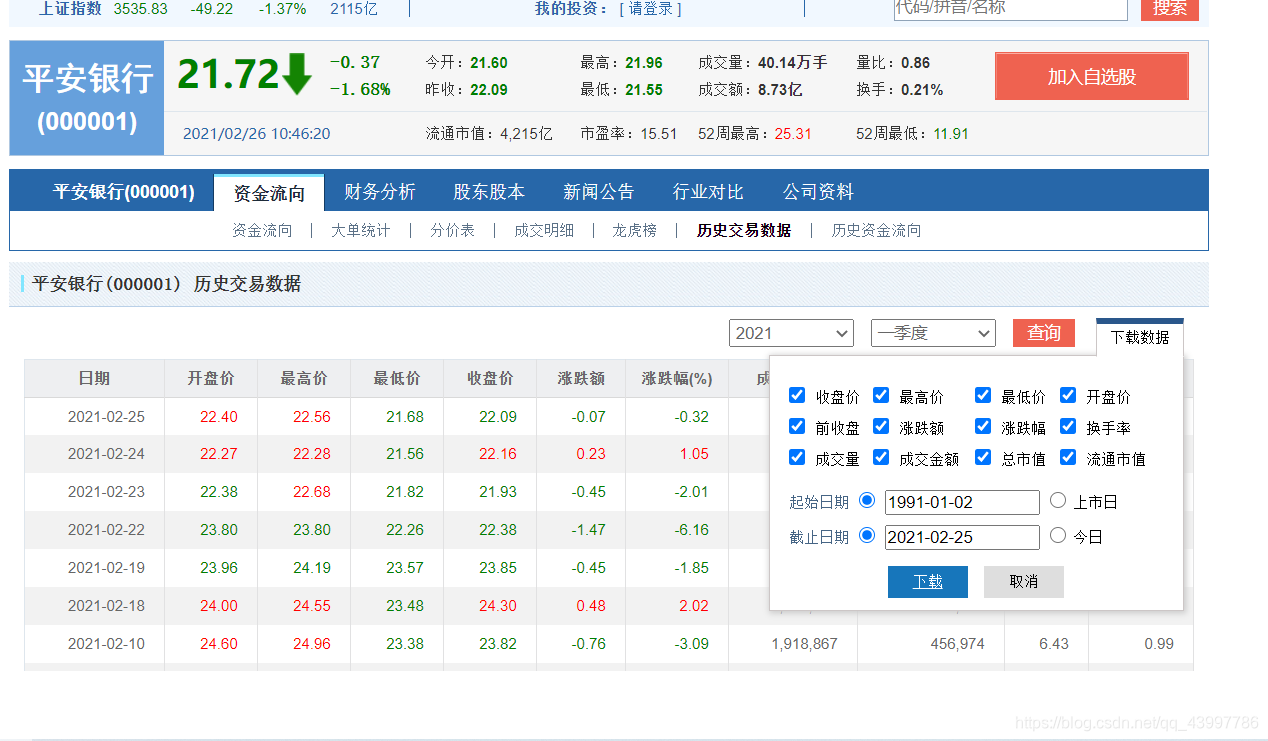Click the 下载 button
Viewport: 1268px width, 741px height.
click(928, 581)
